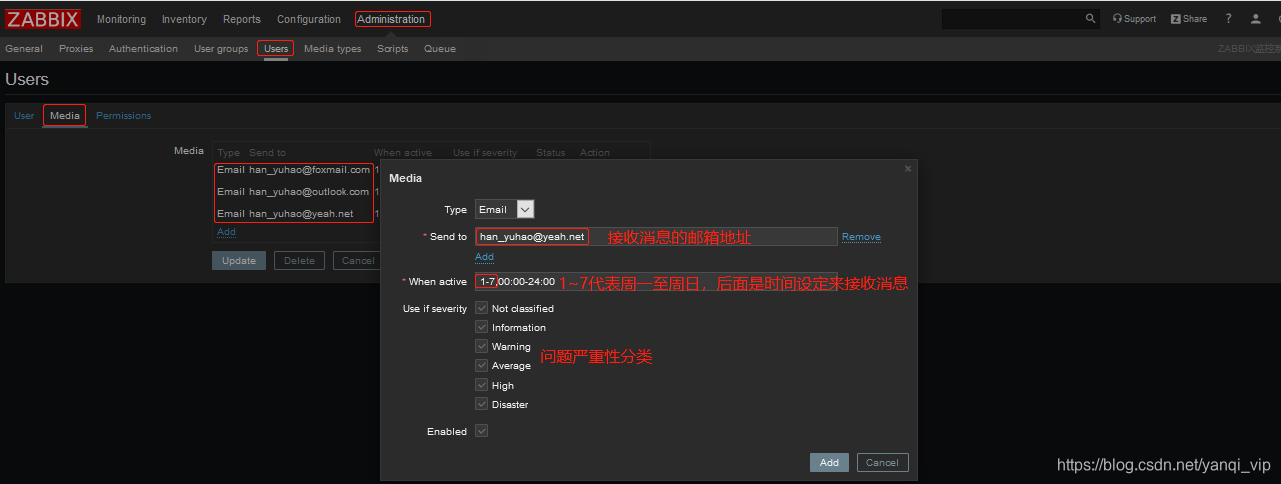Toggle the High severity checkbox
The image size is (1281, 484).
[482, 385]
